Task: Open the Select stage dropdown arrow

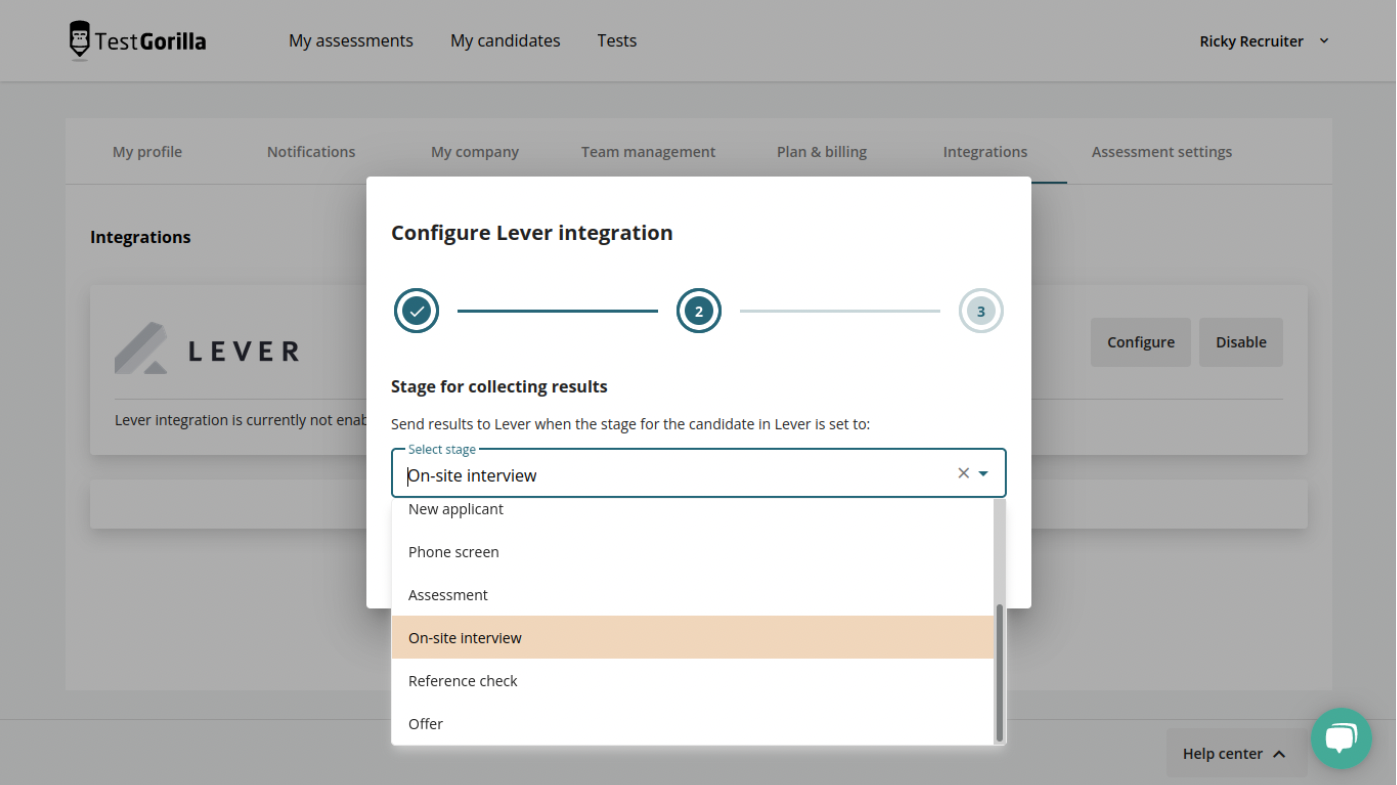Action: (x=984, y=472)
